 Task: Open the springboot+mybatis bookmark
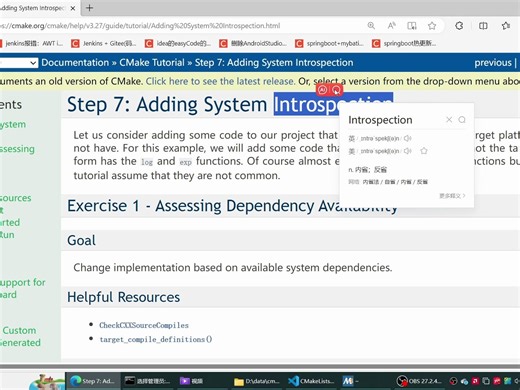pyautogui.click(x=329, y=43)
